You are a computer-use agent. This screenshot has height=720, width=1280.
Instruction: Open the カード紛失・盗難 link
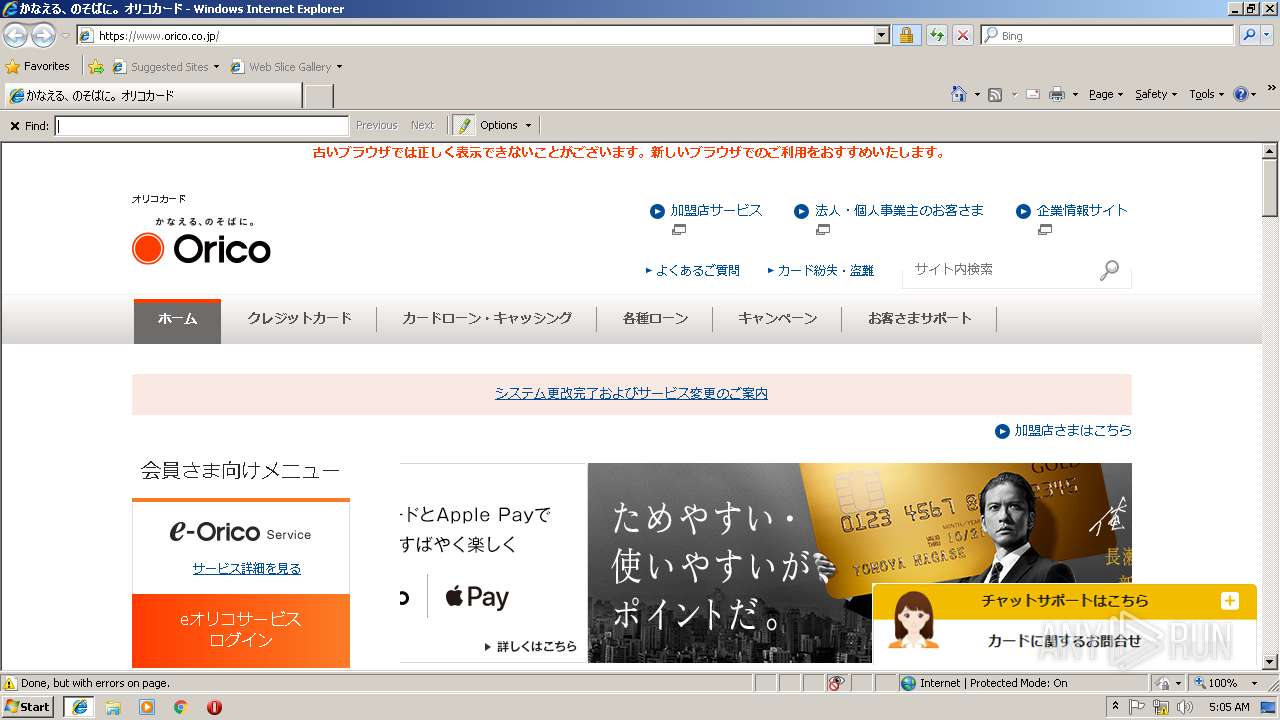click(825, 271)
